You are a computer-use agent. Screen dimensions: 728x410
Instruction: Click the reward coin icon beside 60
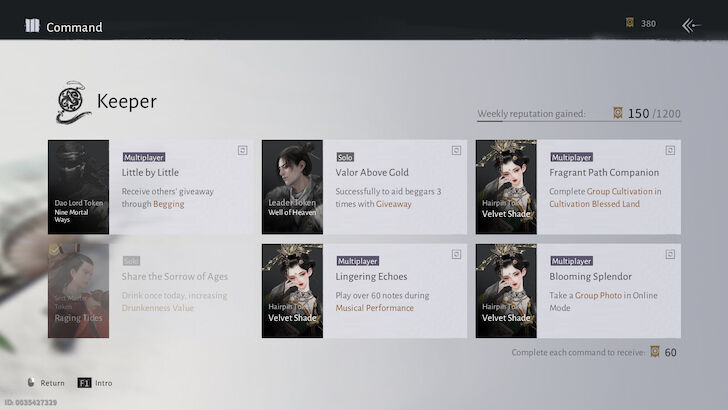(655, 352)
